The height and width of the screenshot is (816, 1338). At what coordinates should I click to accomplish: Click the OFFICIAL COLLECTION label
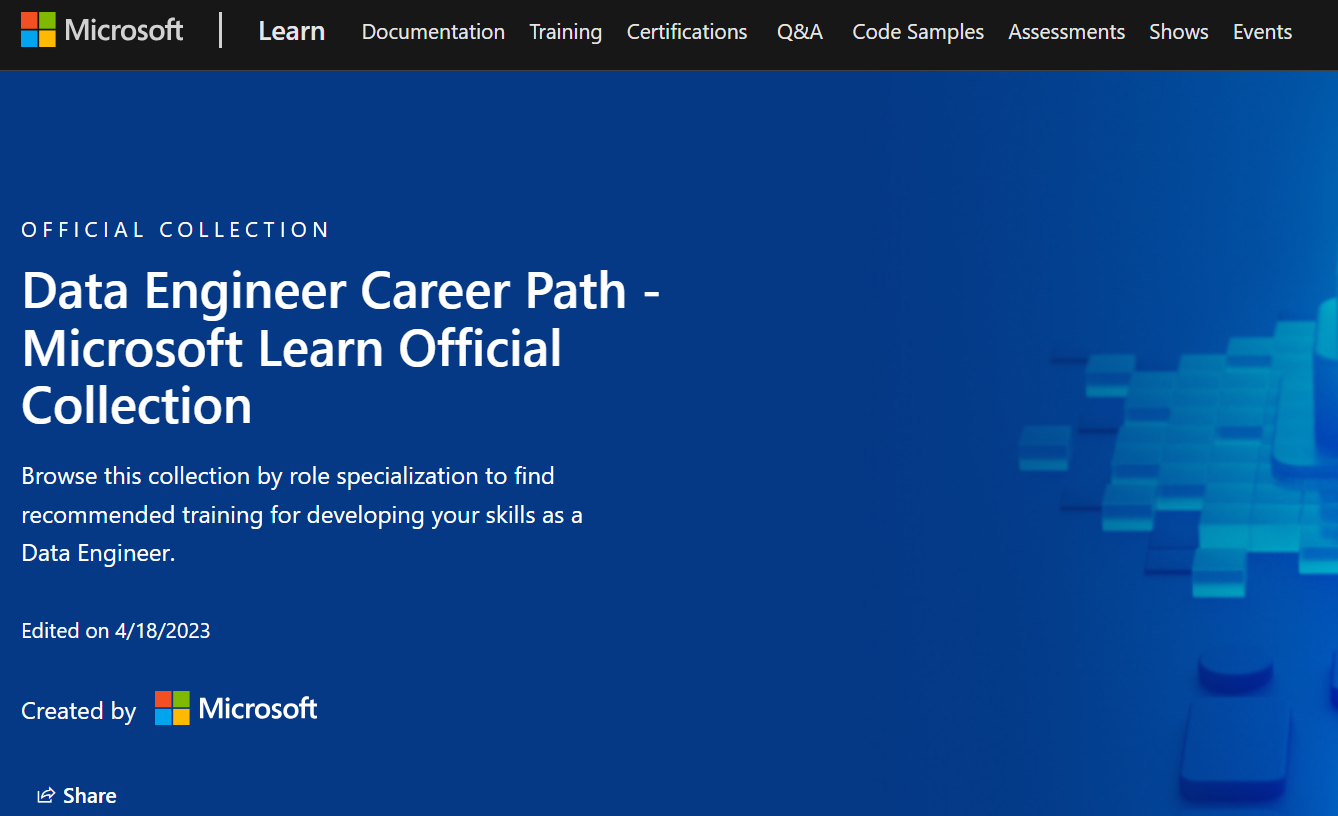pos(174,229)
